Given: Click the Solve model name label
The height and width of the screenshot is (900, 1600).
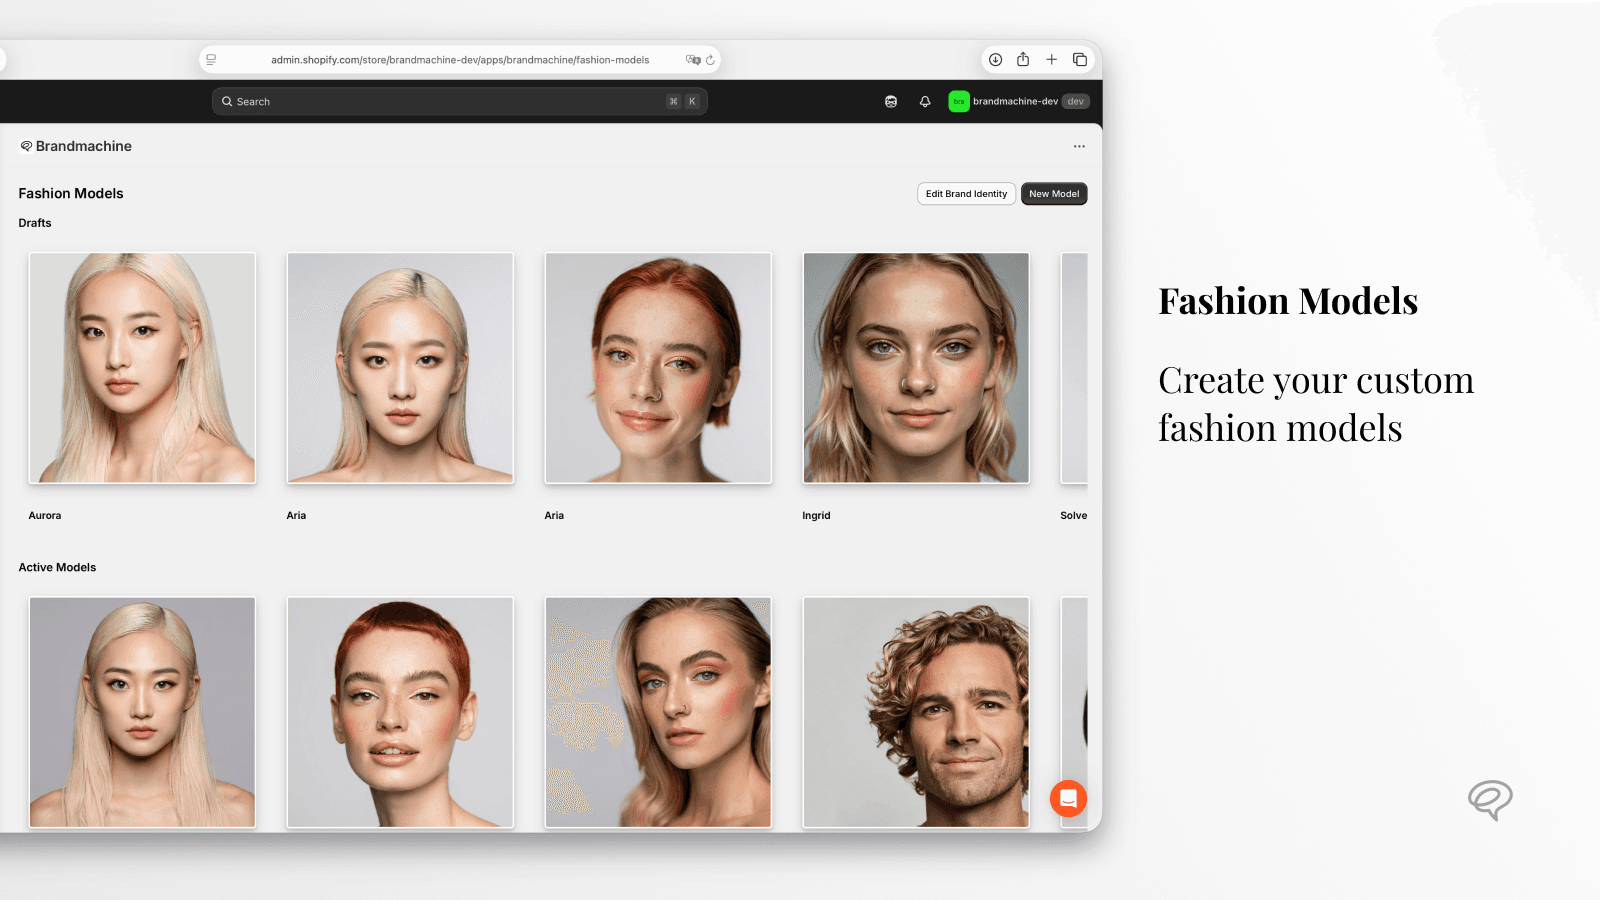Looking at the screenshot, I should coord(1074,516).
